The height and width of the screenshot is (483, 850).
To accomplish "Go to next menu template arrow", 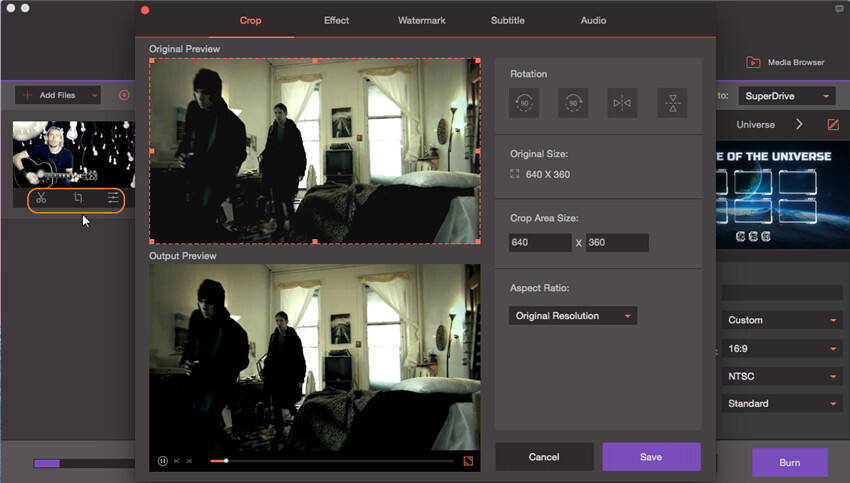I will tap(799, 124).
